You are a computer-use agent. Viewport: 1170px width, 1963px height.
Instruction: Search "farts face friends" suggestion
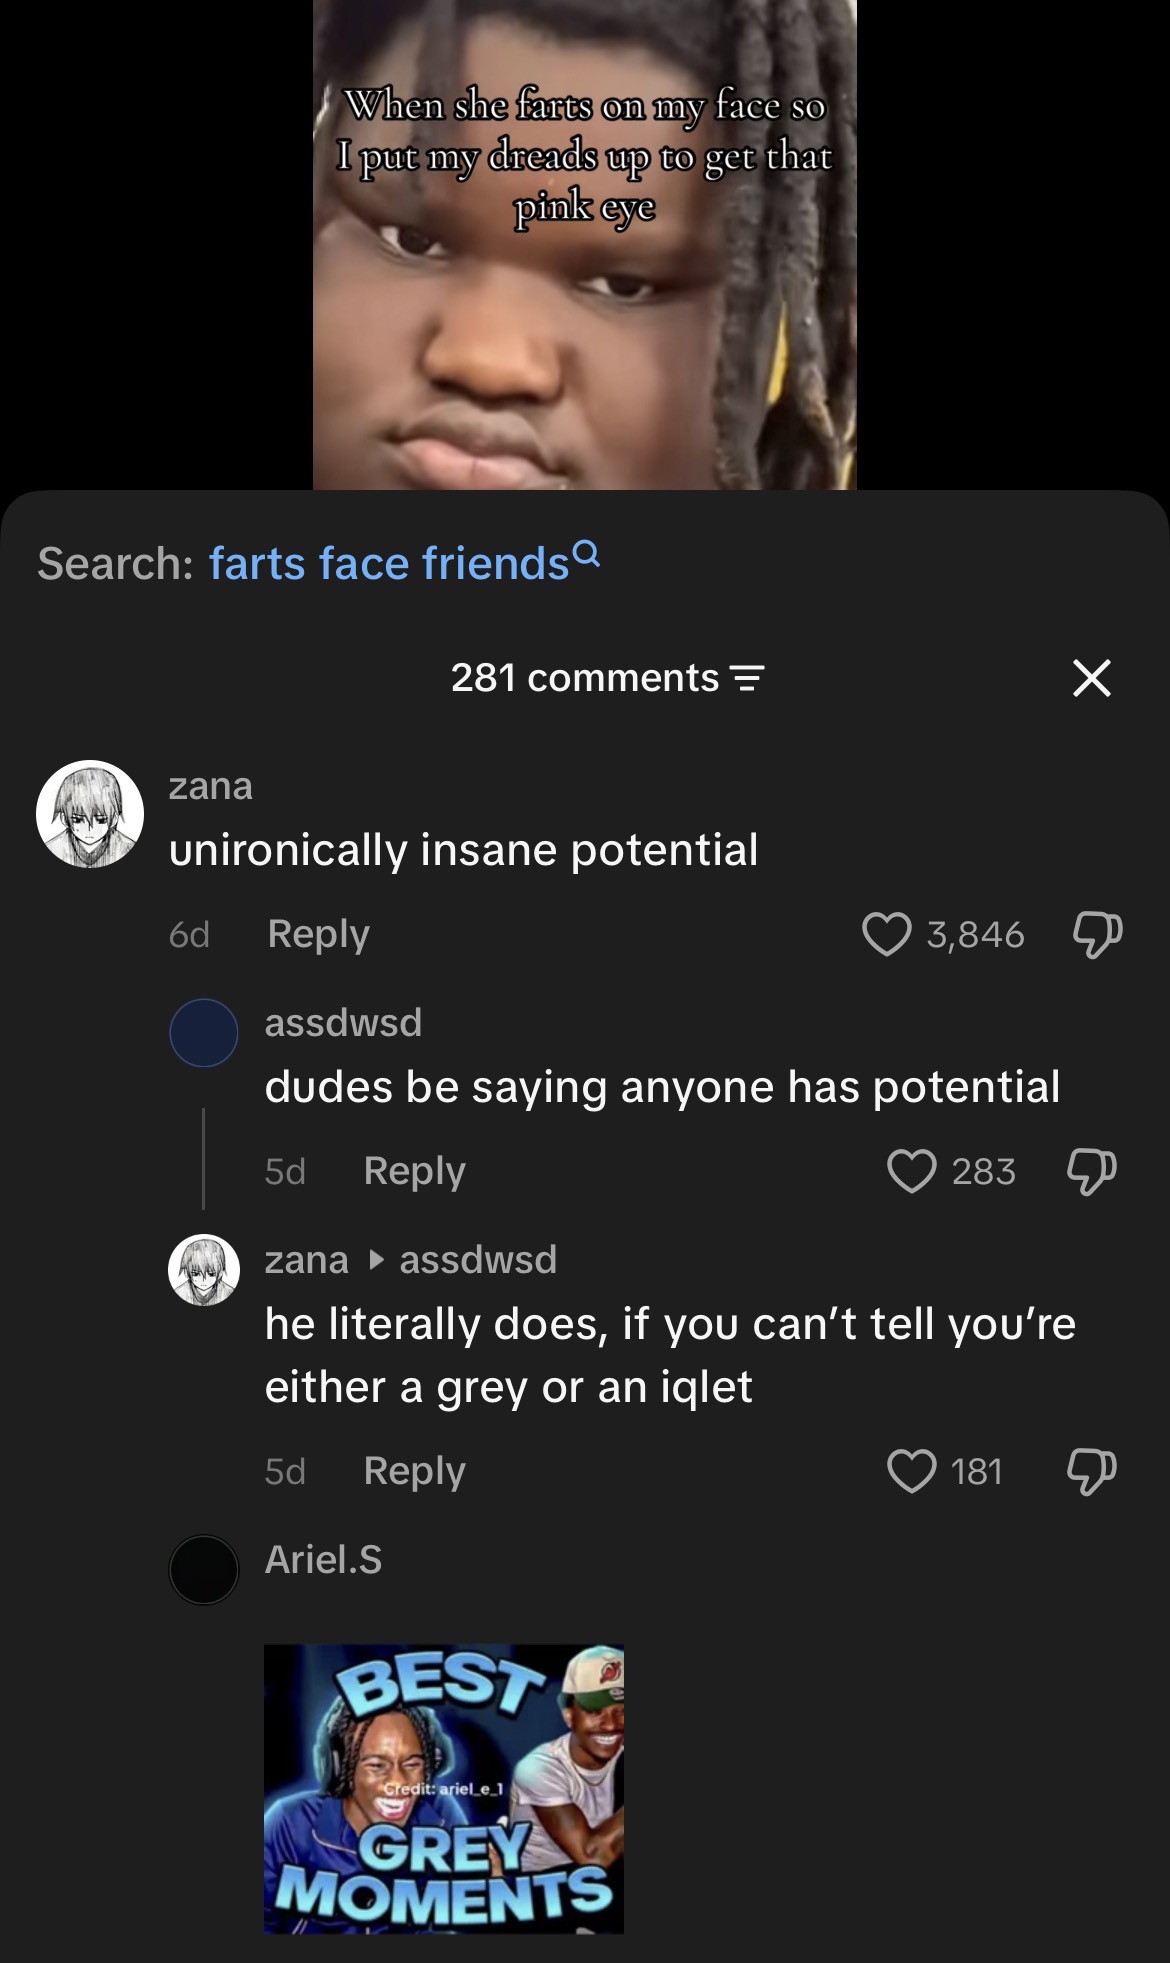[389, 563]
